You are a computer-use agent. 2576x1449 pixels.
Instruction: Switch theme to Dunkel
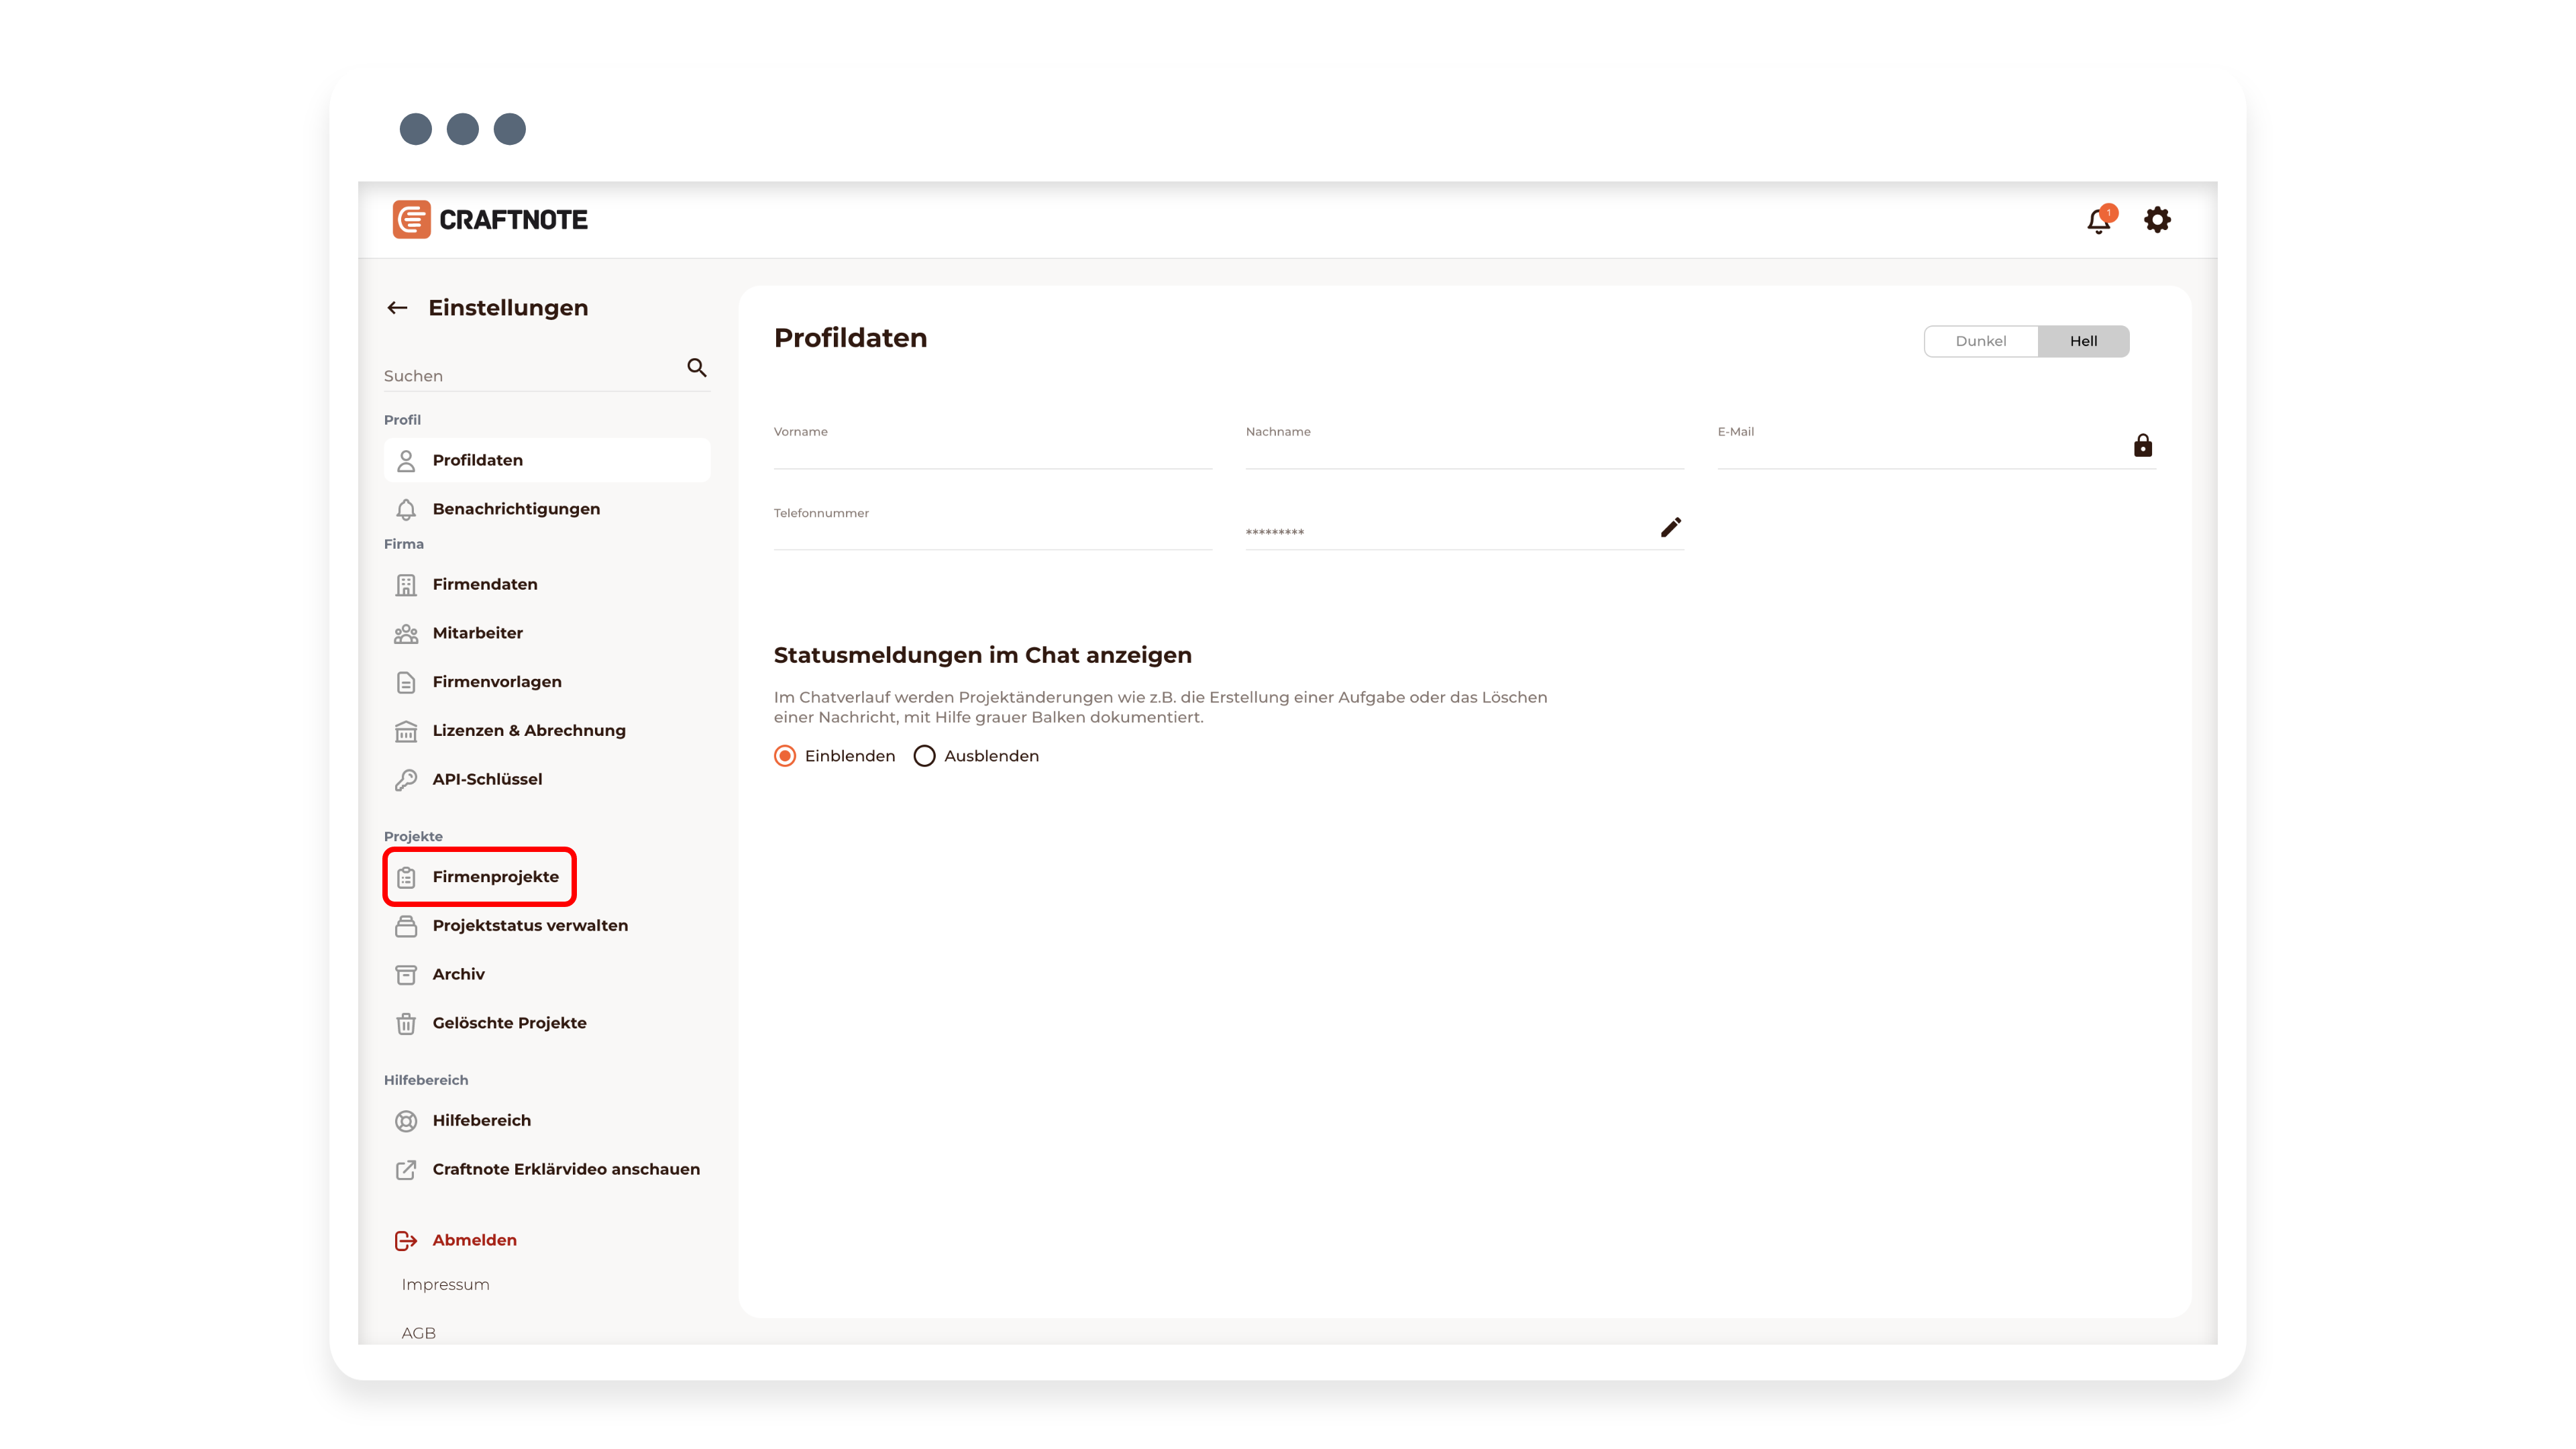click(1980, 341)
